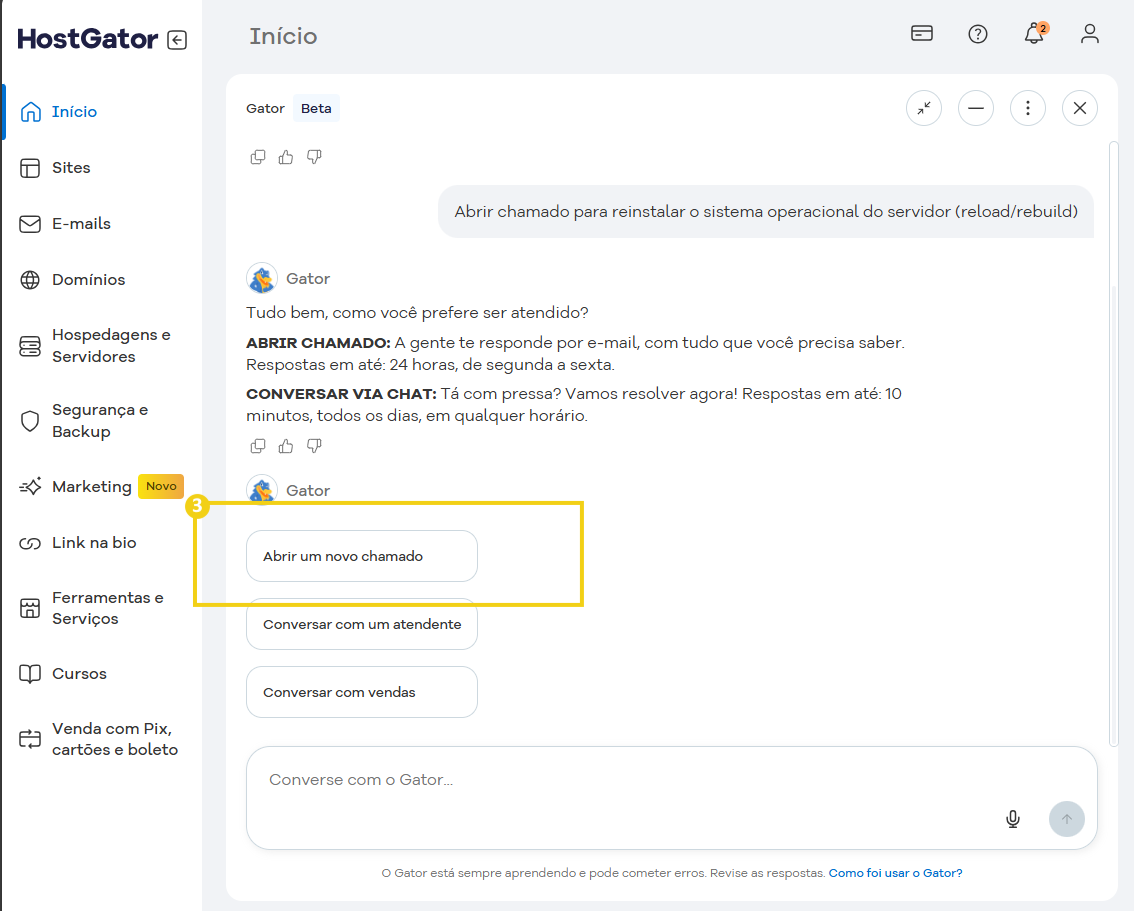1134x911 pixels.
Task: Open the Cursos menu item
Action: click(x=77, y=673)
